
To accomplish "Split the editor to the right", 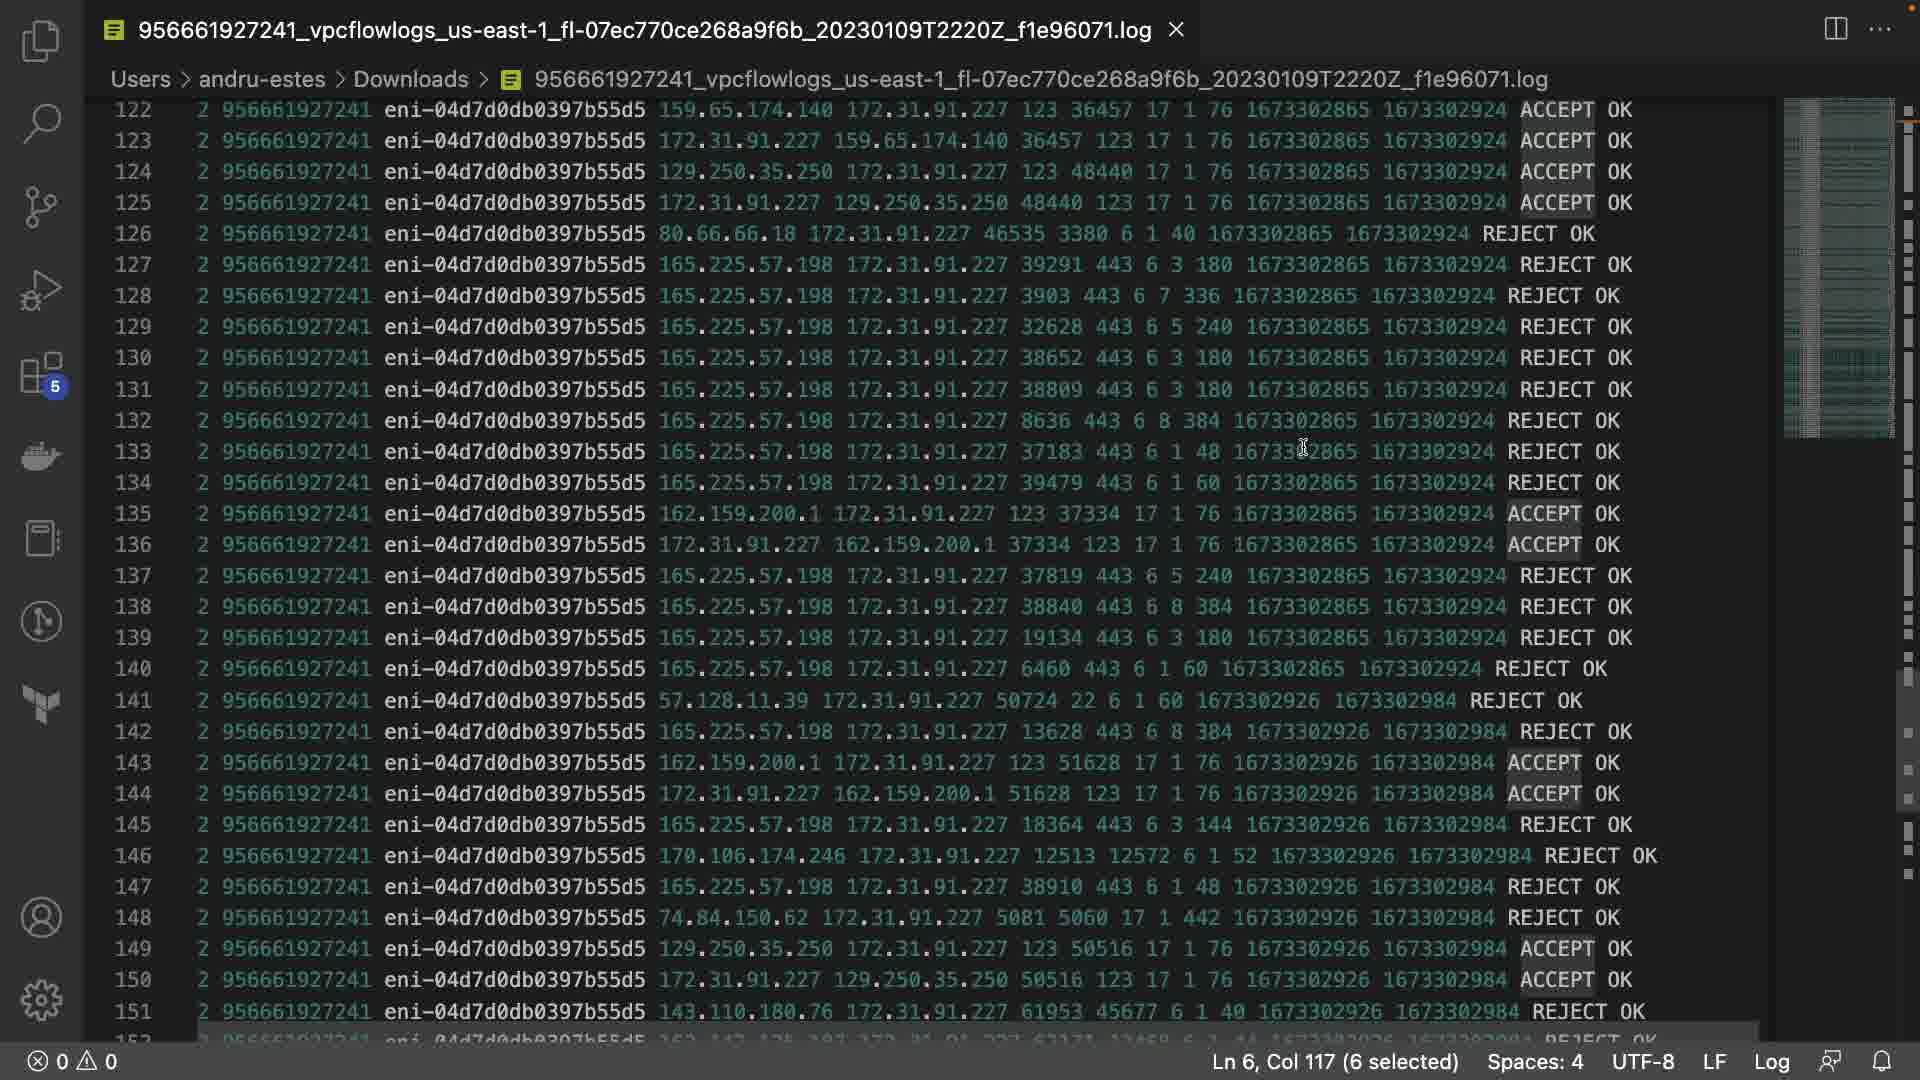I will [x=1836, y=29].
